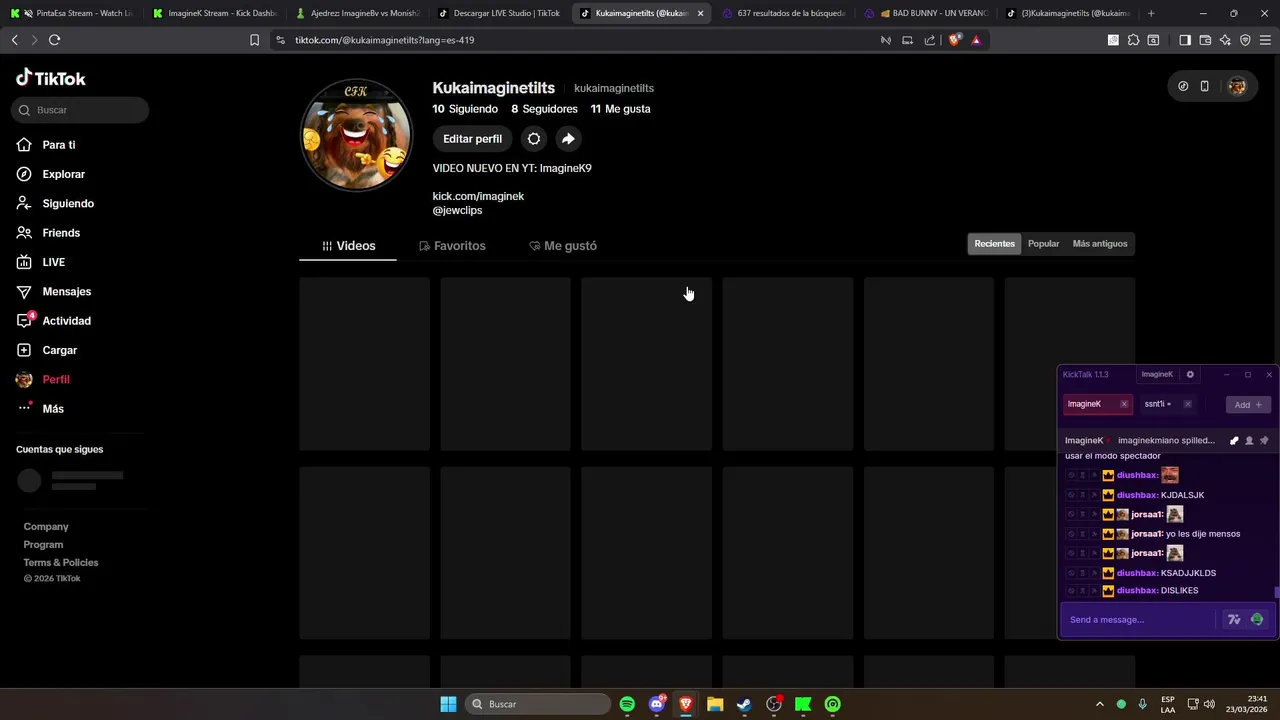Open Brave VPN shield icon
1280x720 pixels.
pyautogui.click(x=1245, y=40)
